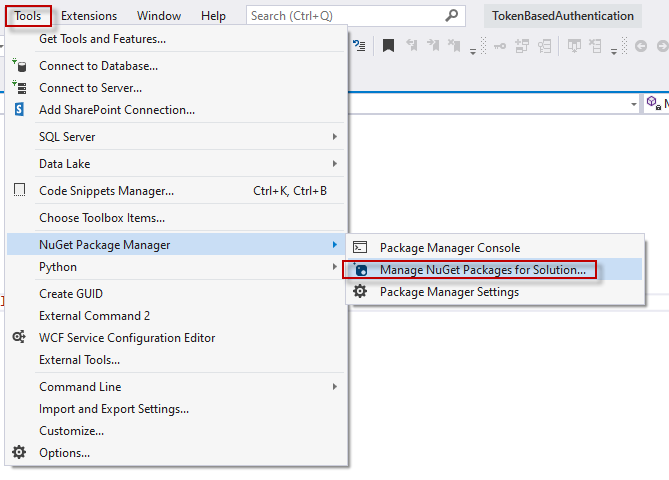
Task: Click the Package Manager Settings gear icon
Action: point(360,292)
